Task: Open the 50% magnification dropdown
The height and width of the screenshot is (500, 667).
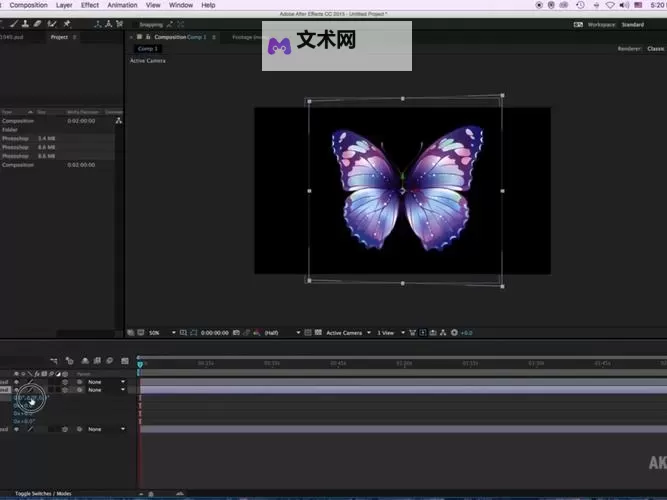Action: [x=162, y=333]
